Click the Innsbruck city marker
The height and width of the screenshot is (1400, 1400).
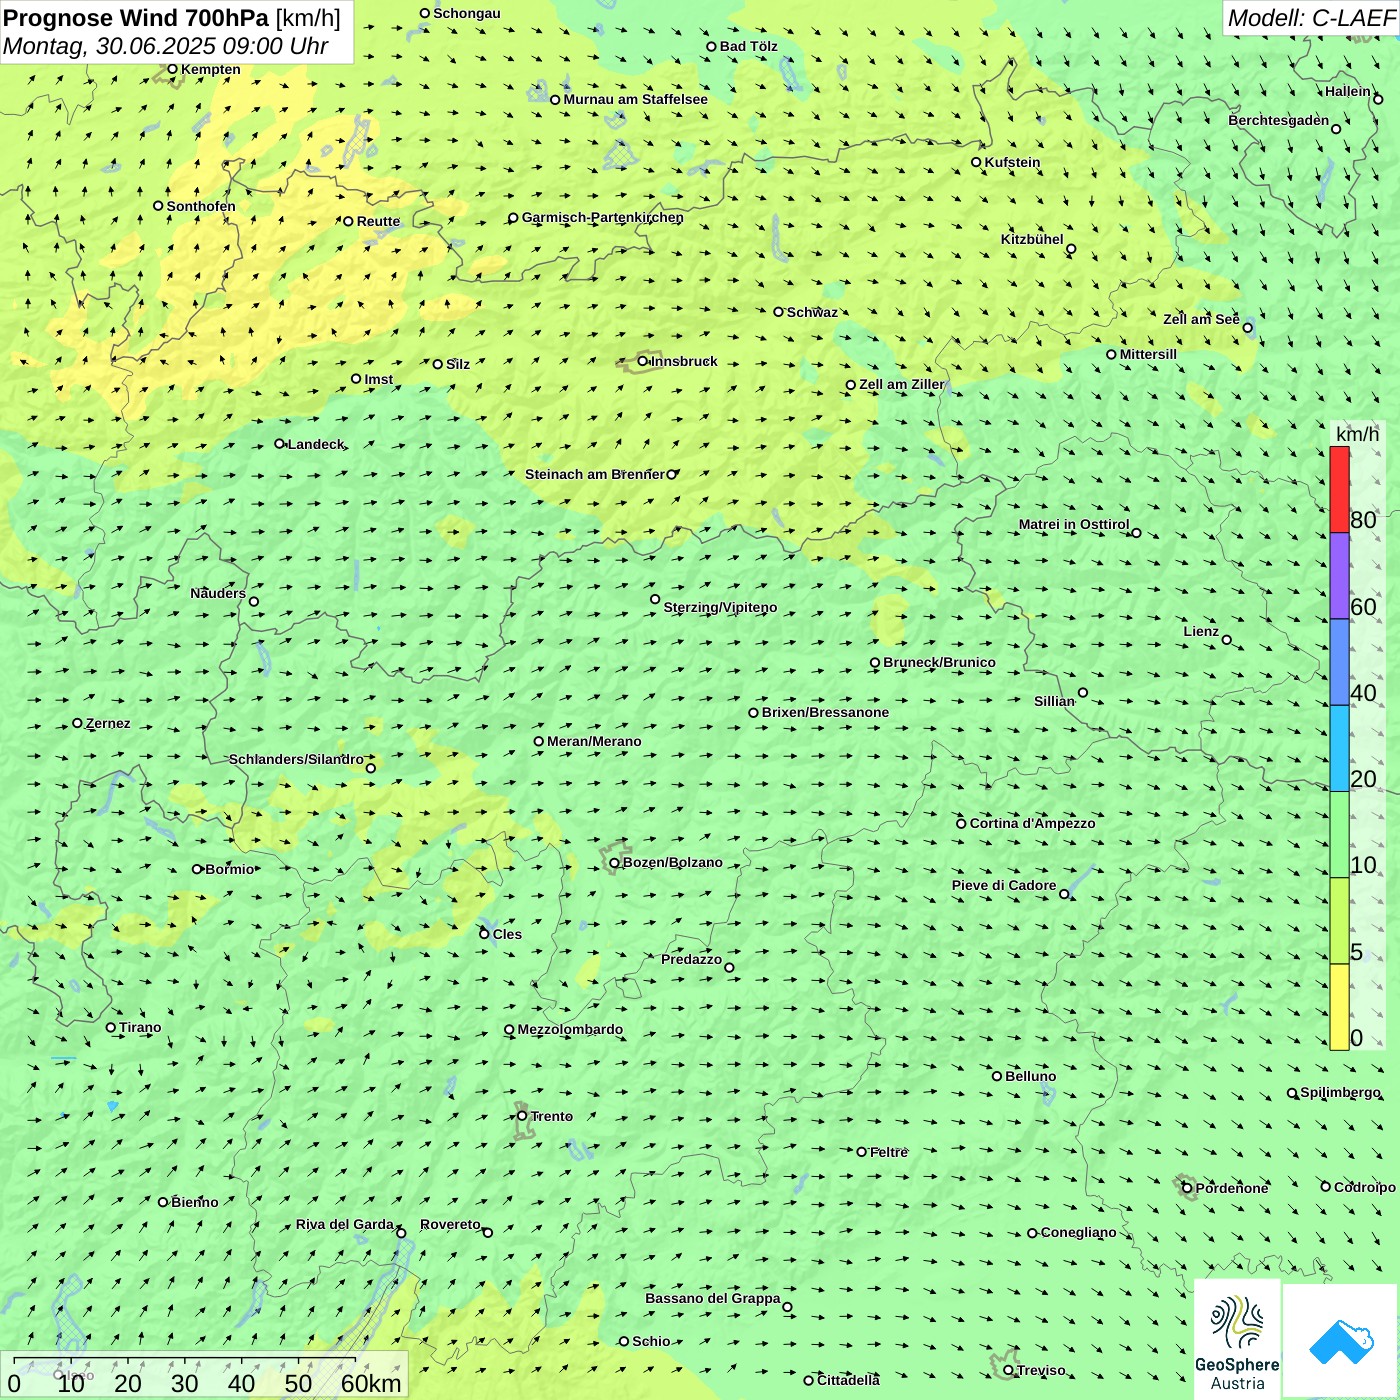[643, 361]
